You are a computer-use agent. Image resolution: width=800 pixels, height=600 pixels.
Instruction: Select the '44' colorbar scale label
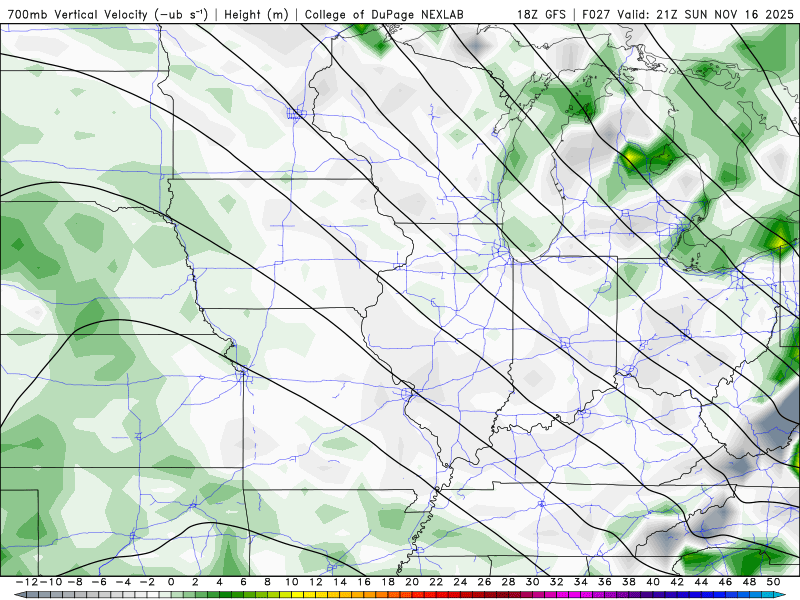701,582
